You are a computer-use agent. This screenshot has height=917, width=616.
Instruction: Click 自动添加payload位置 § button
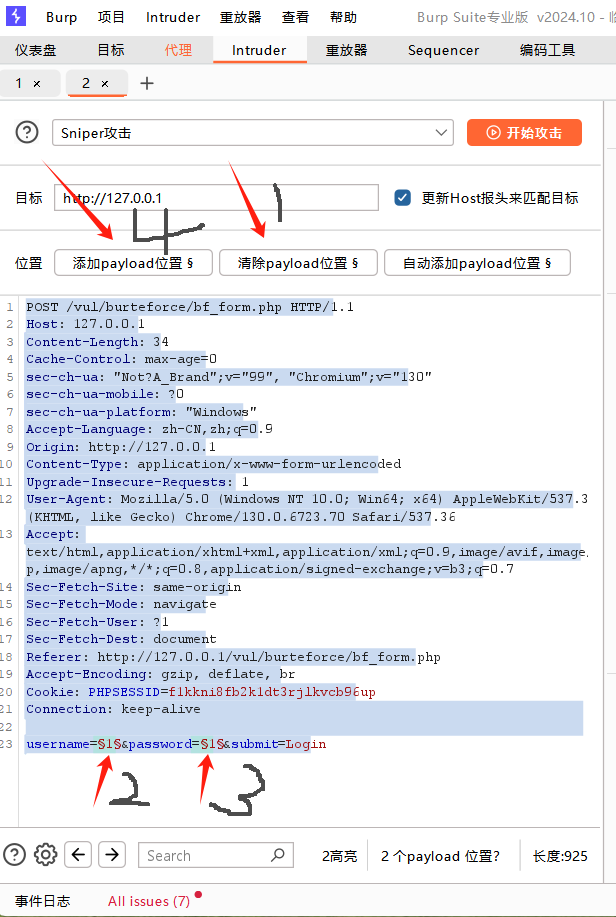477,263
